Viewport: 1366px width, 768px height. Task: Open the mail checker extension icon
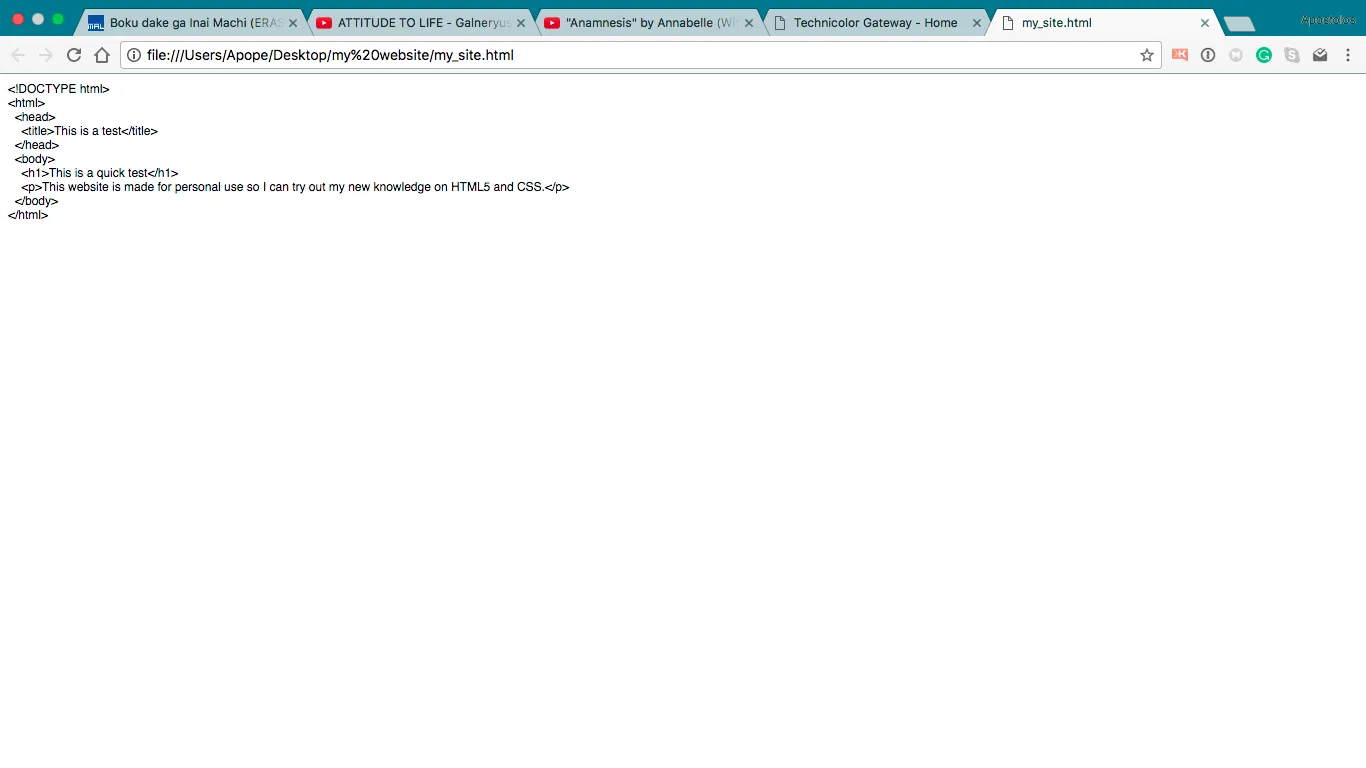[x=1320, y=55]
